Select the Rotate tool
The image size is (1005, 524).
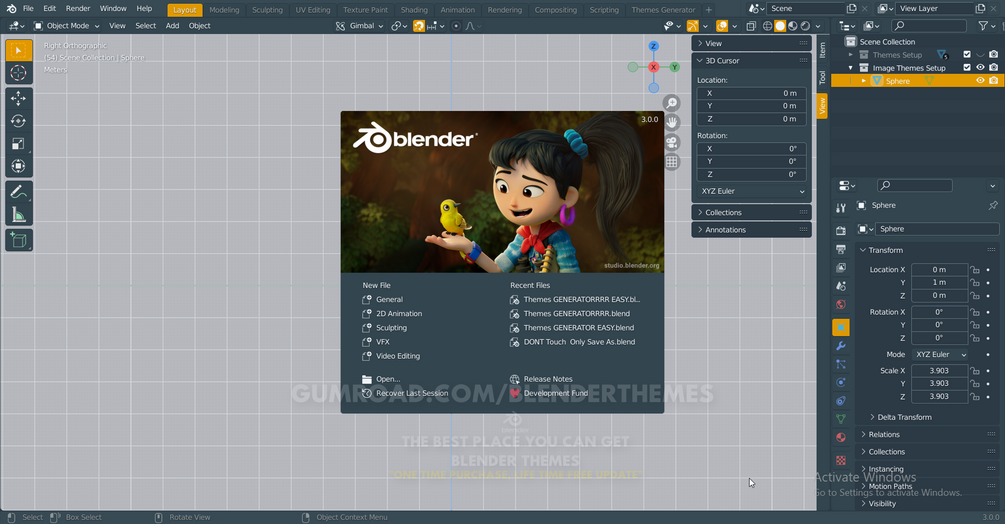tap(19, 120)
